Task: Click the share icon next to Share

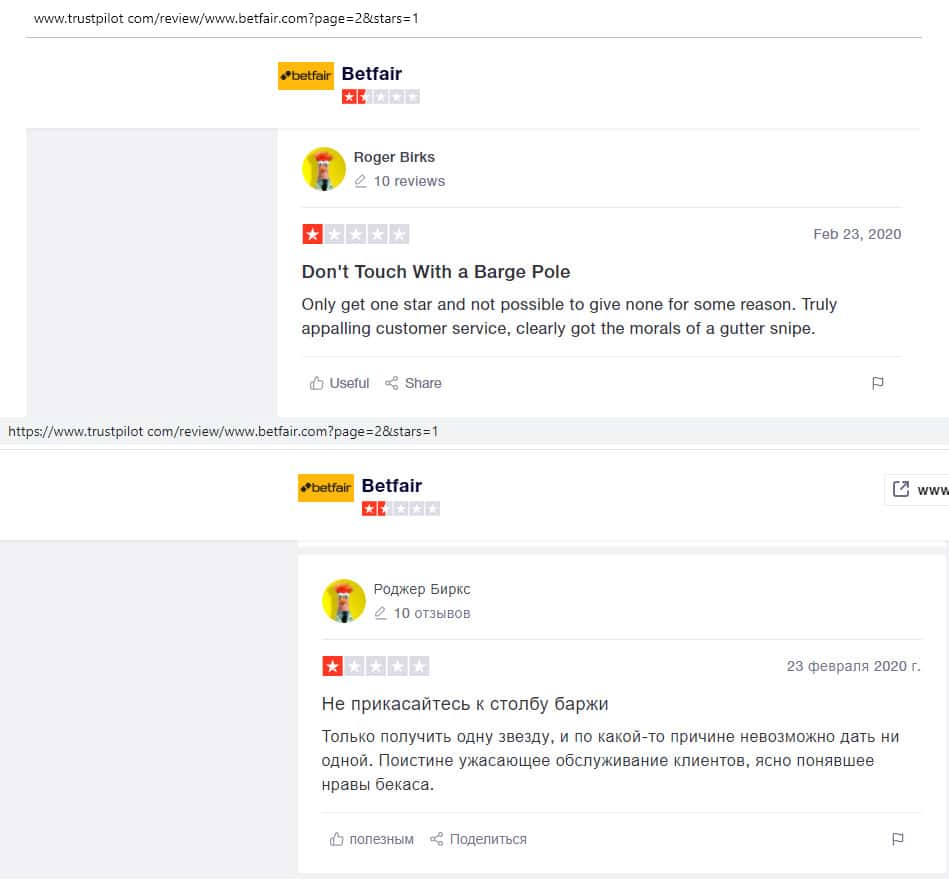Action: pos(392,383)
